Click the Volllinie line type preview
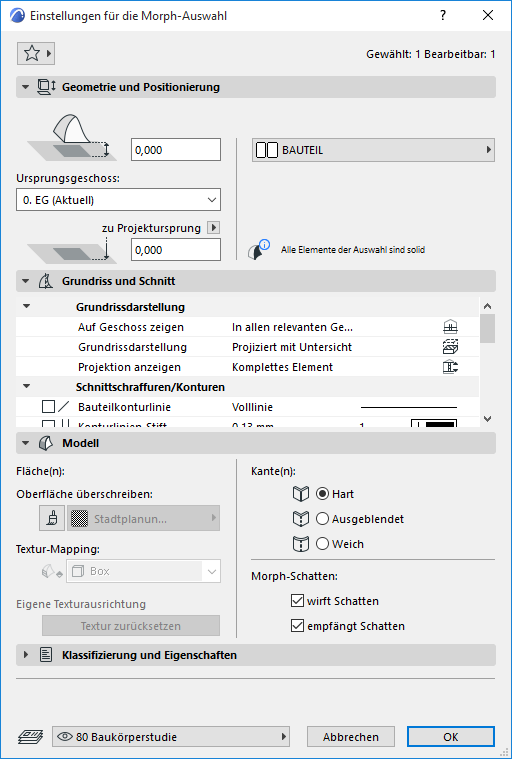Image resolution: width=512 pixels, height=759 pixels. point(409,408)
